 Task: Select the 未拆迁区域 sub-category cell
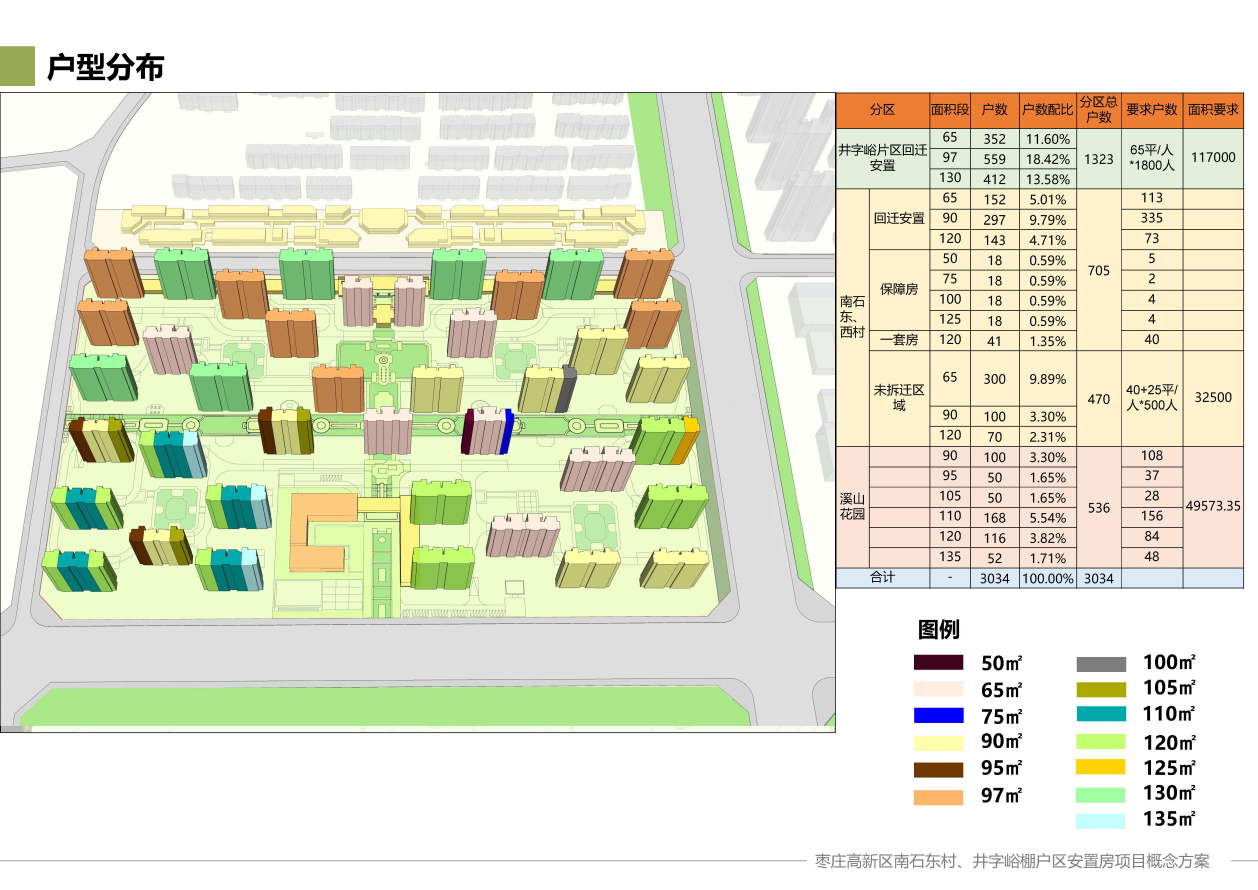tap(899, 398)
